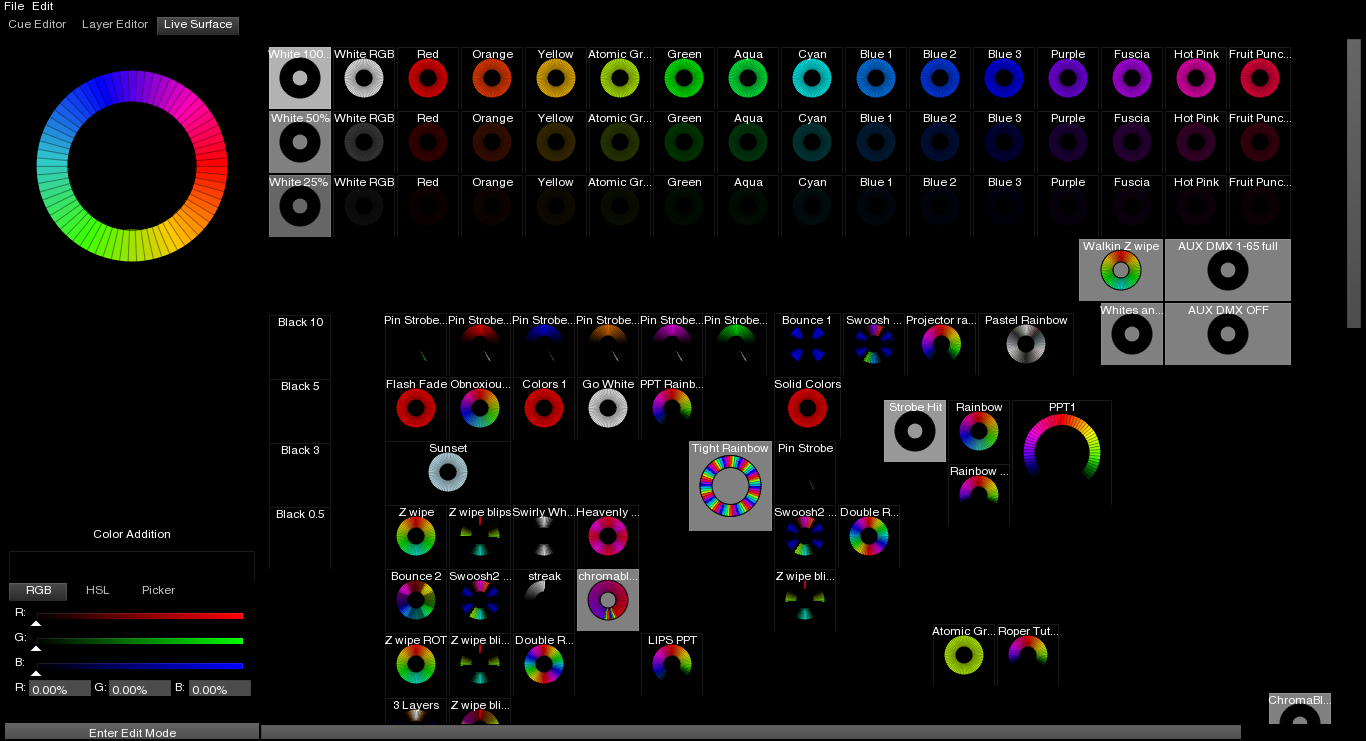Activate the red Pin Strobe tile

tap(480, 344)
